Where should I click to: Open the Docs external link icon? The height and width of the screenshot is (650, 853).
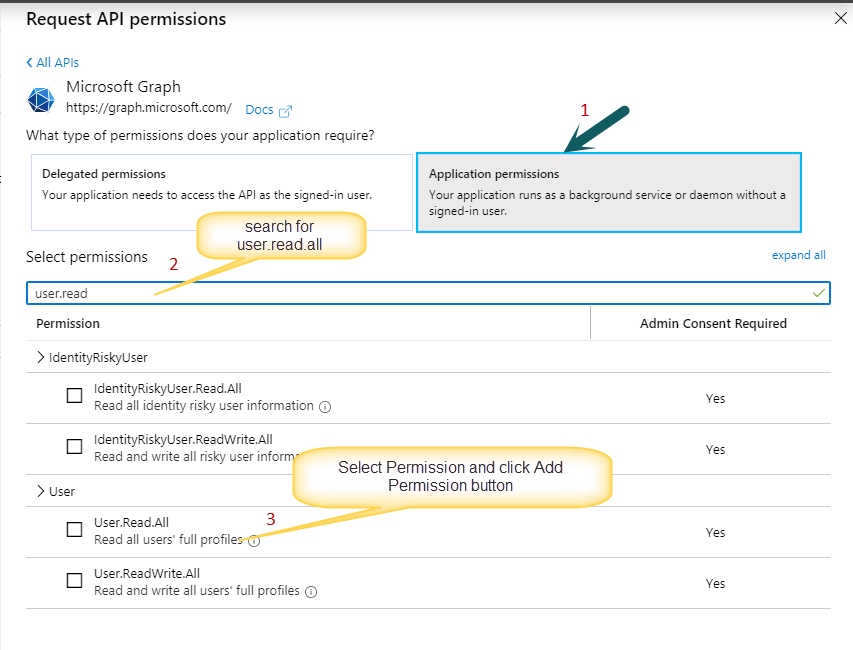click(286, 111)
